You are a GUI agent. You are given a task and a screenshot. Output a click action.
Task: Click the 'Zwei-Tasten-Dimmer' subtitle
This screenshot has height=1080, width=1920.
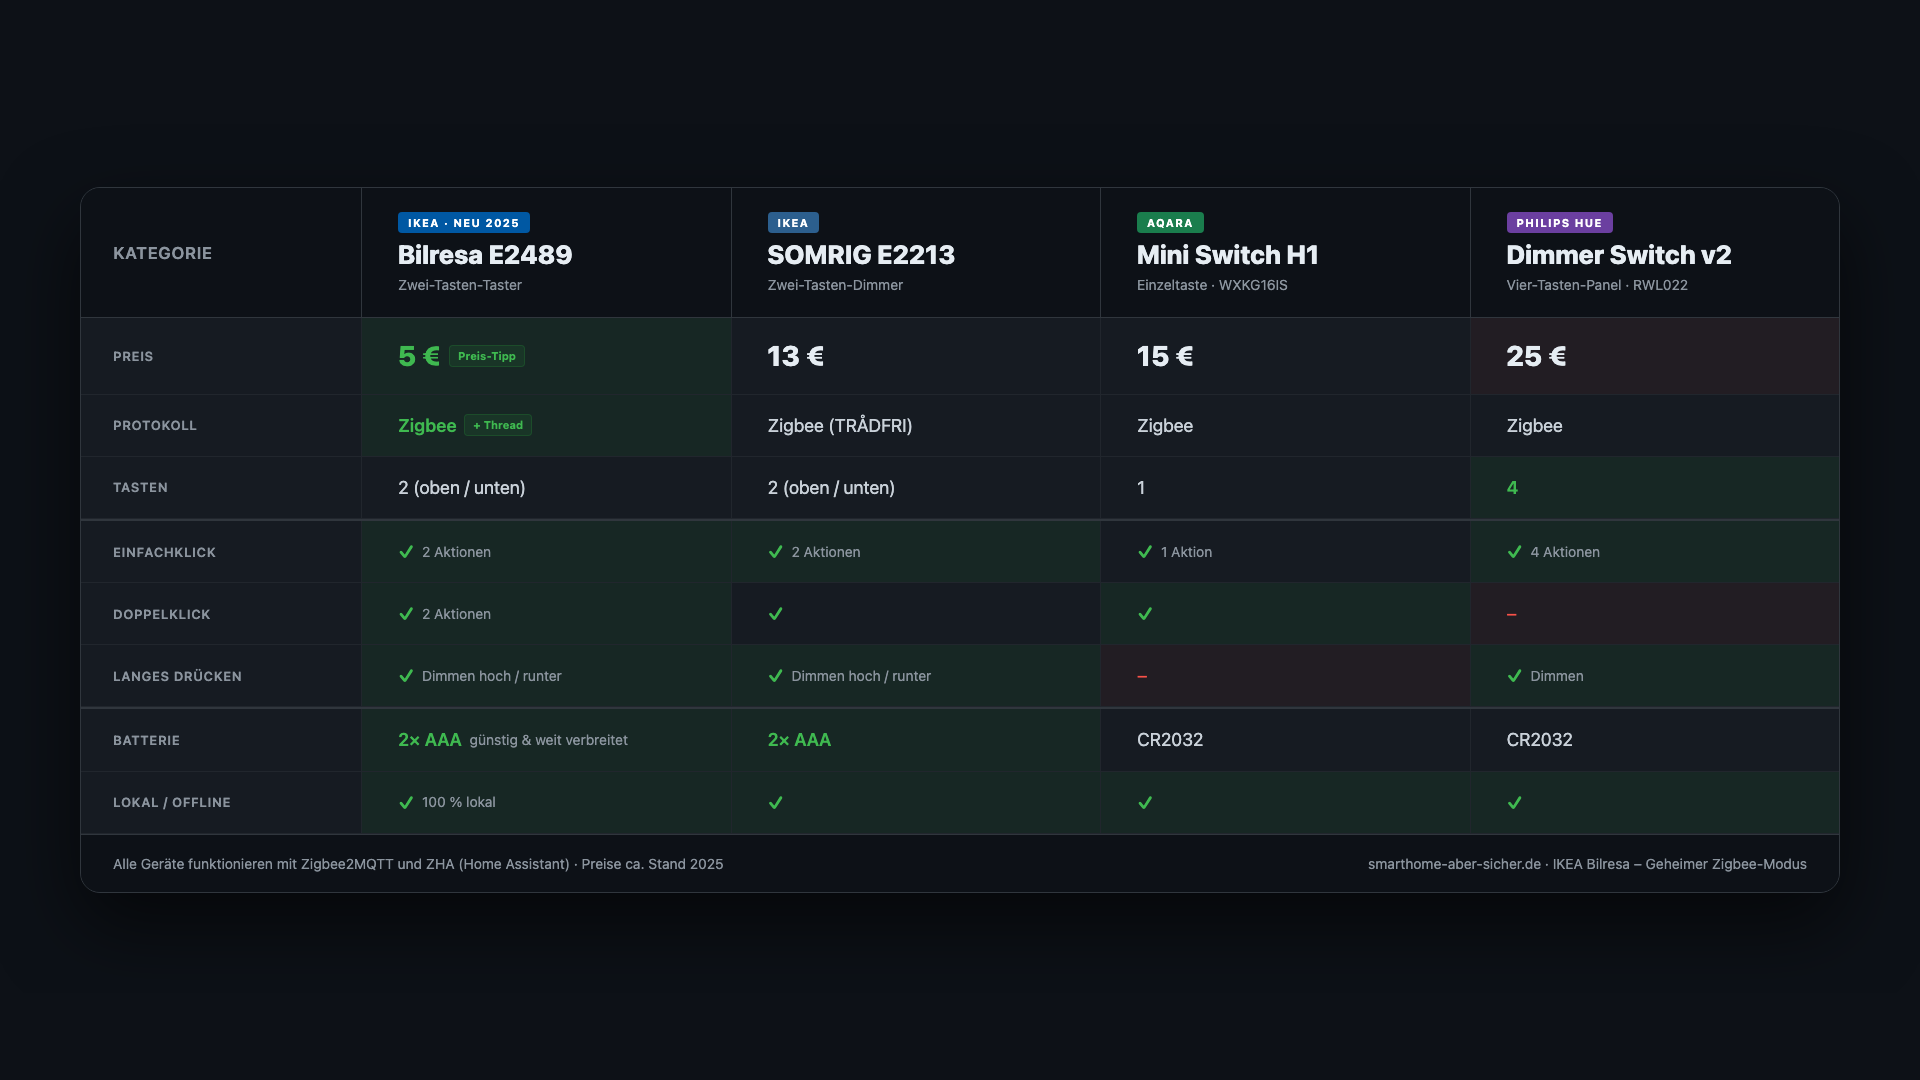click(835, 285)
